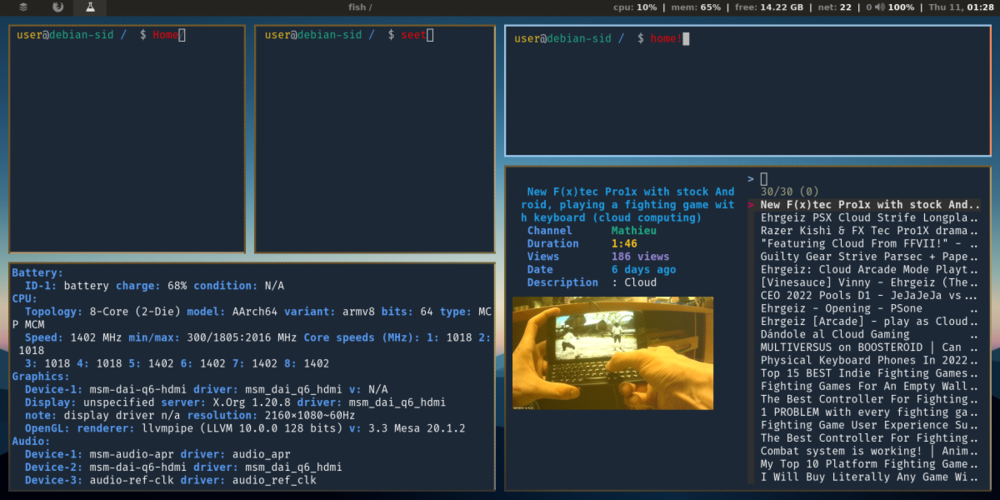Click the net 22 indicator

[834, 8]
